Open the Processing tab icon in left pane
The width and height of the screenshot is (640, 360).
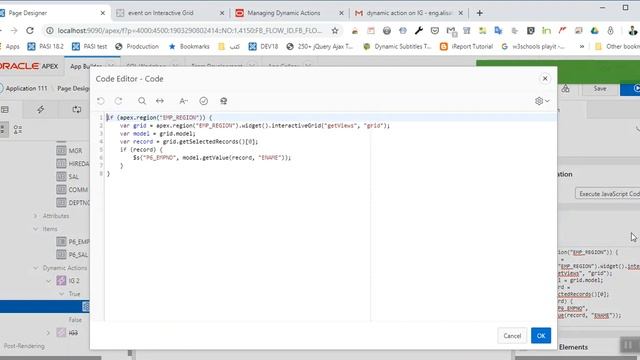pos(77,109)
